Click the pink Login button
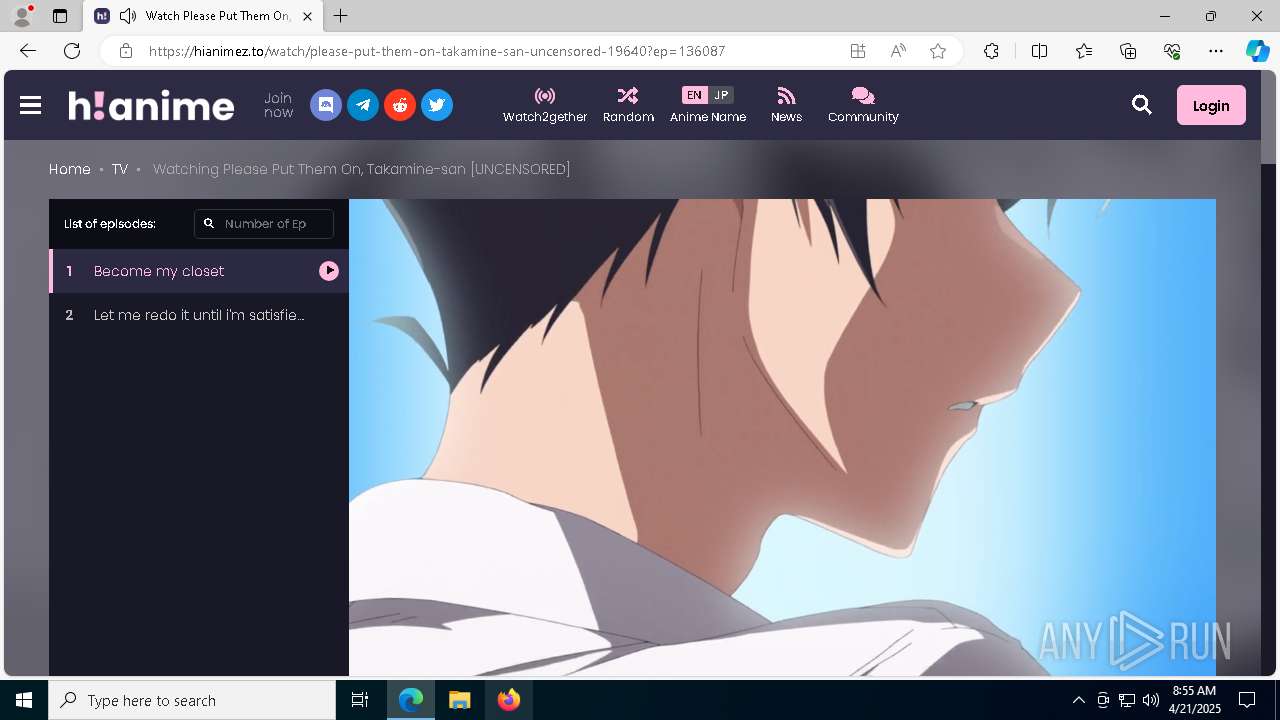 (x=1211, y=105)
